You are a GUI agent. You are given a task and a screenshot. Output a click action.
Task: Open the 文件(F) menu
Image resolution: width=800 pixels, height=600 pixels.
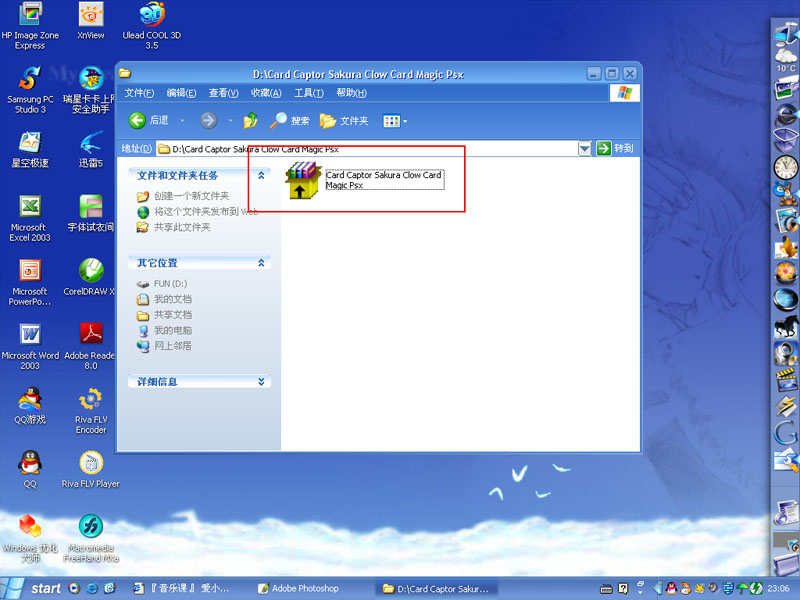pyautogui.click(x=139, y=93)
